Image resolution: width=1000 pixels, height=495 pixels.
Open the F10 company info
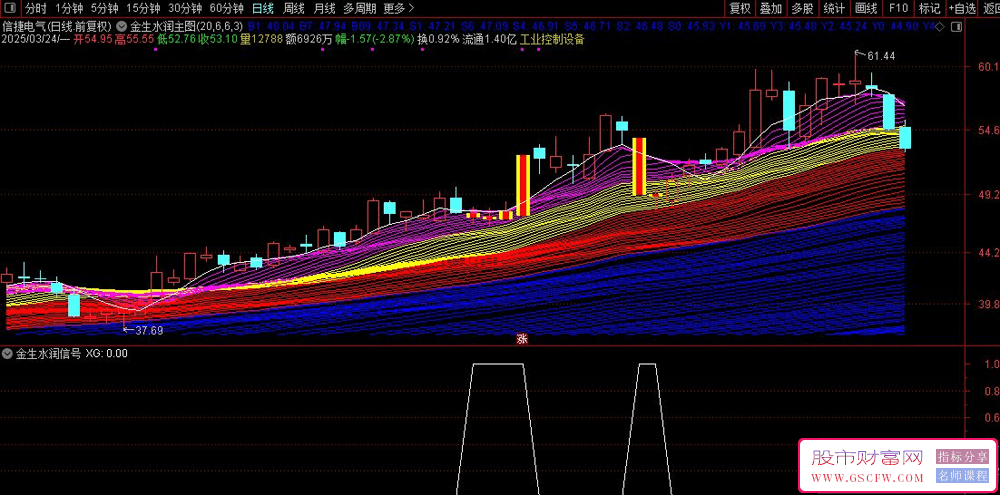[898, 8]
